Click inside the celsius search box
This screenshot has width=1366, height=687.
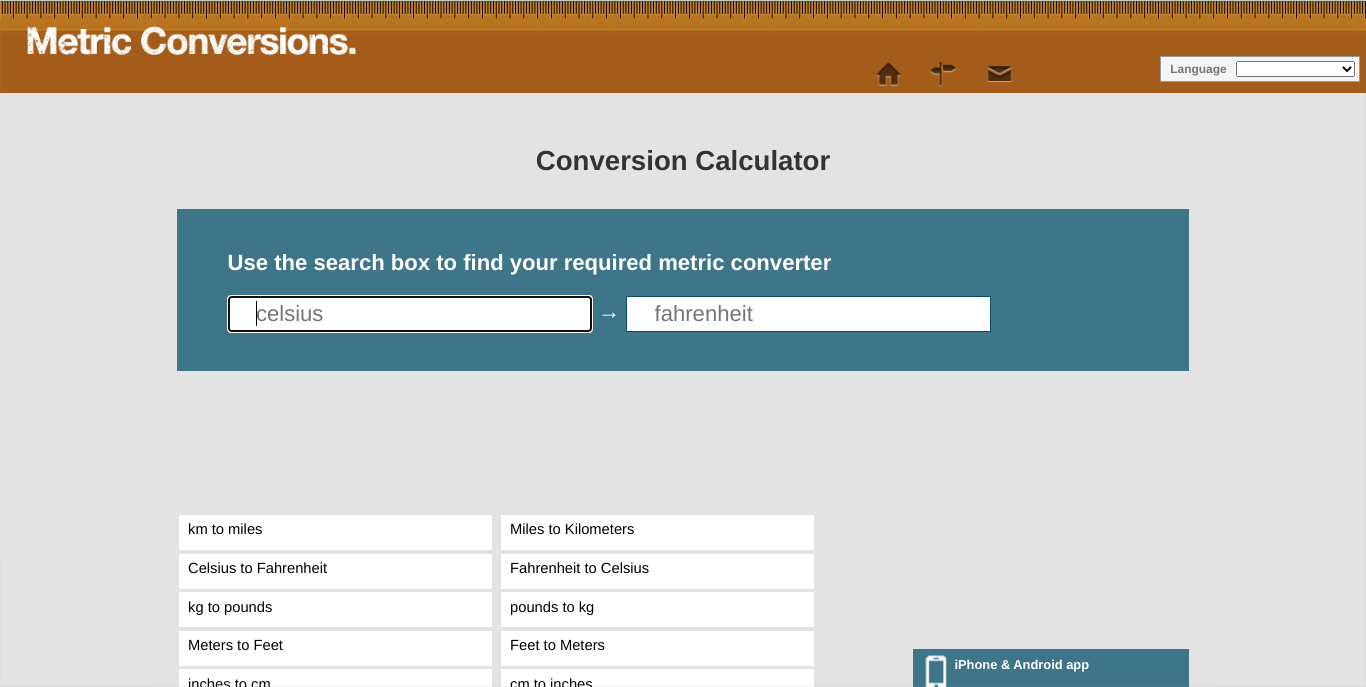point(409,313)
